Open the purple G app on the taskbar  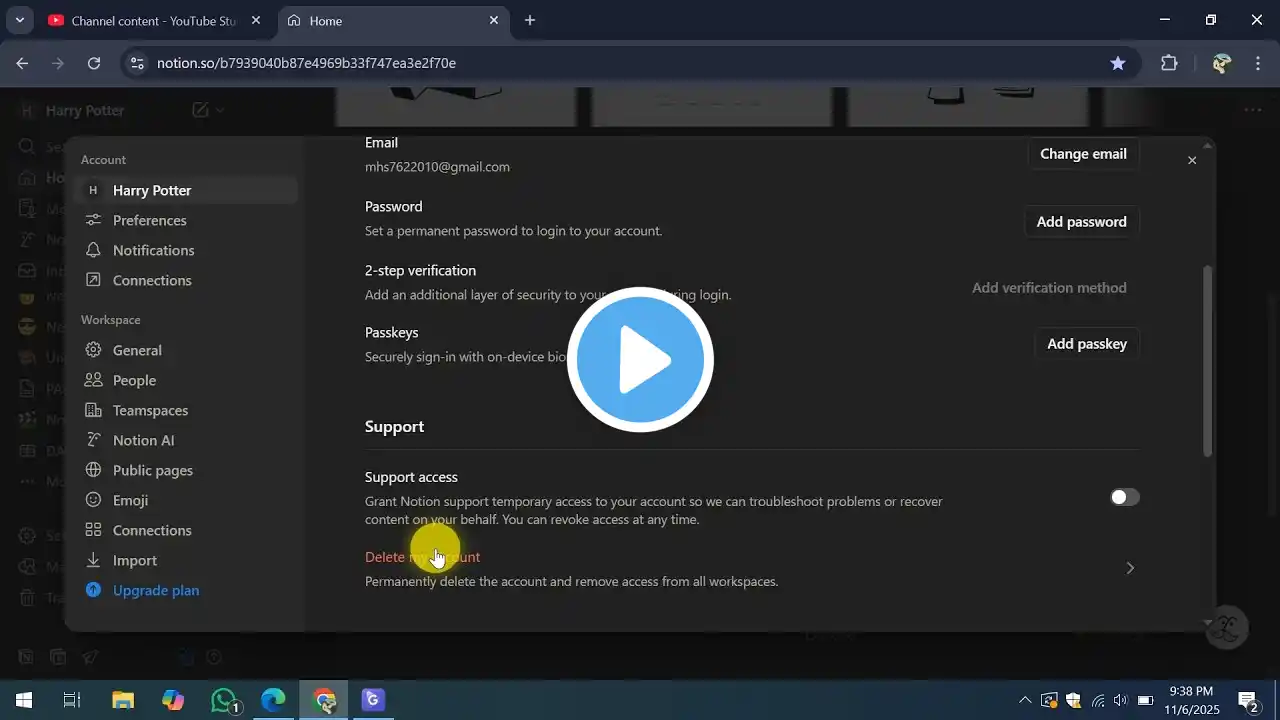tap(373, 700)
